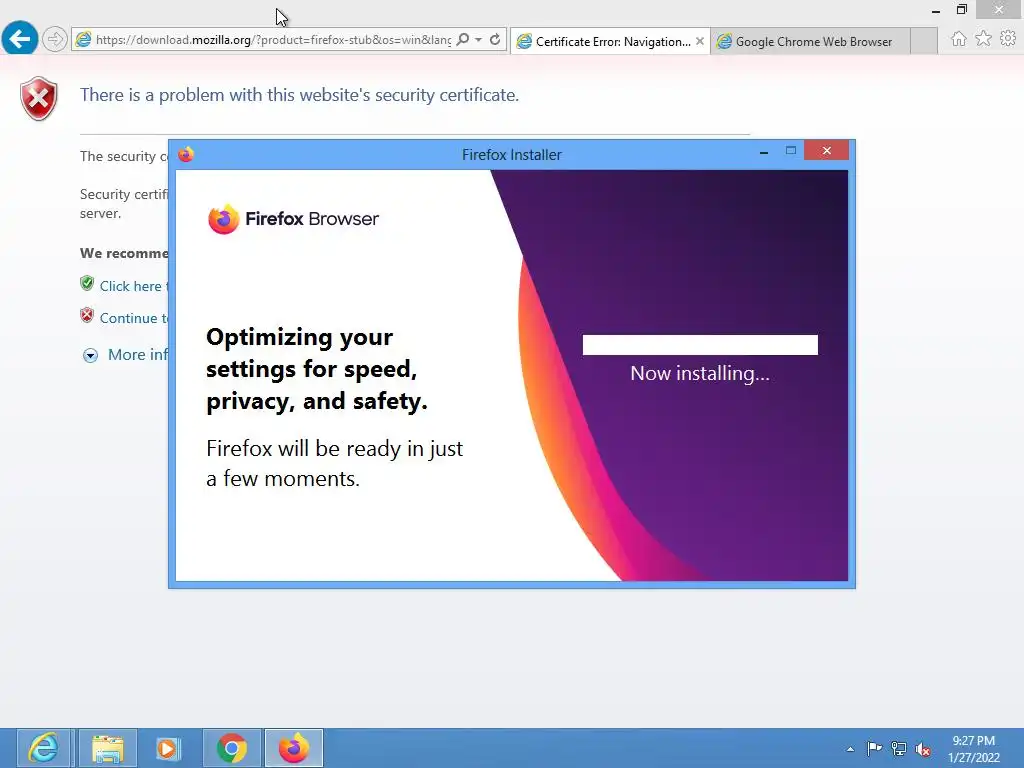This screenshot has height=768, width=1024.
Task: Click the Firefox installer taskbar icon
Action: (294, 748)
